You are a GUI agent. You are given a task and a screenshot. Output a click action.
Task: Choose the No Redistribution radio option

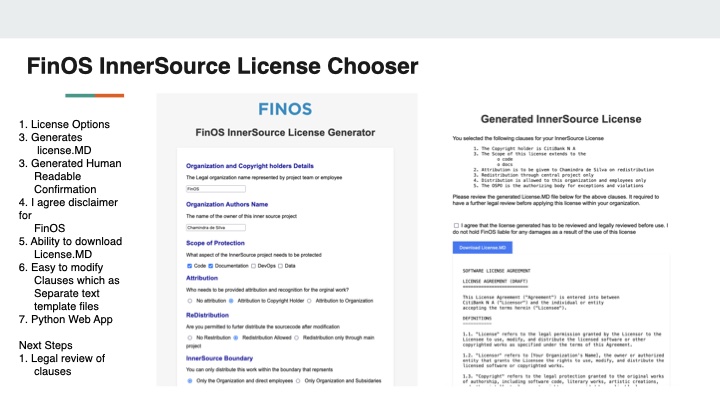(x=190, y=338)
